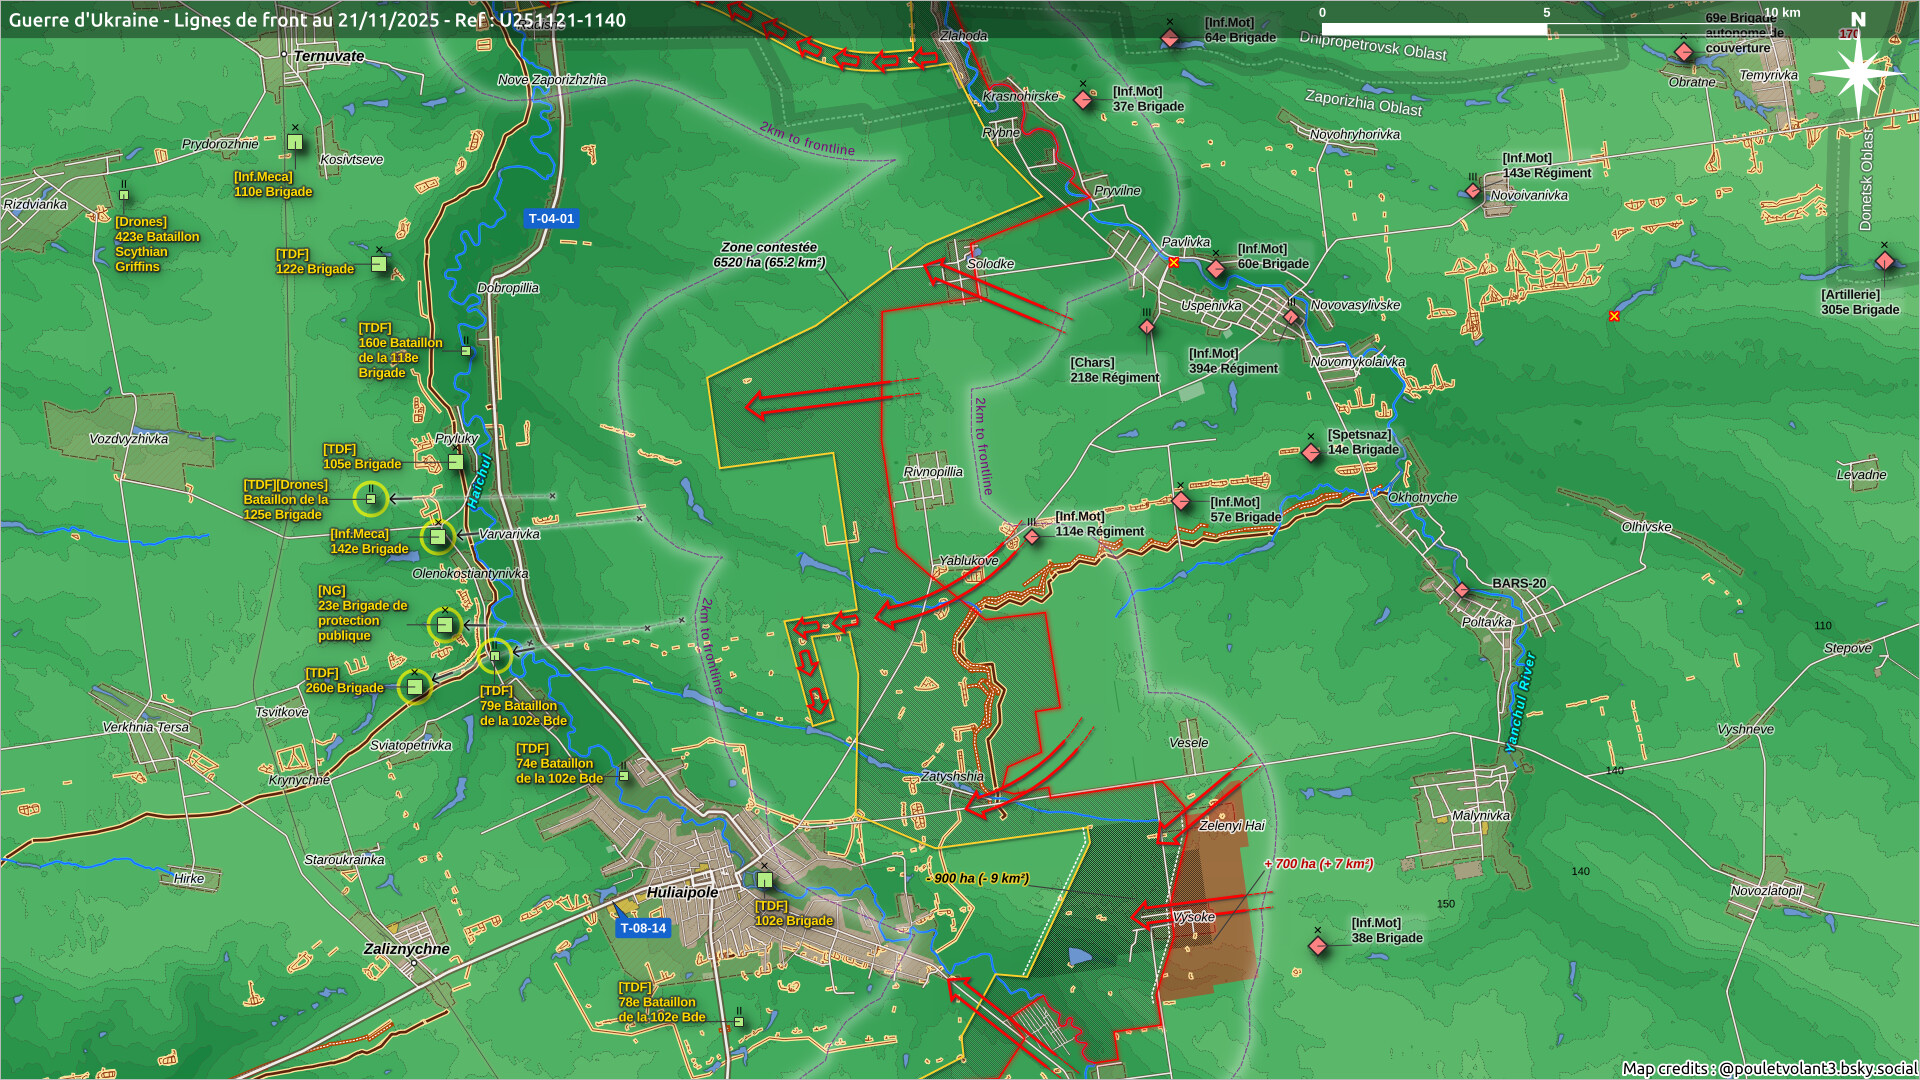Click the +700 ha red gain label
1920x1080 pixels.
pos(1318,864)
